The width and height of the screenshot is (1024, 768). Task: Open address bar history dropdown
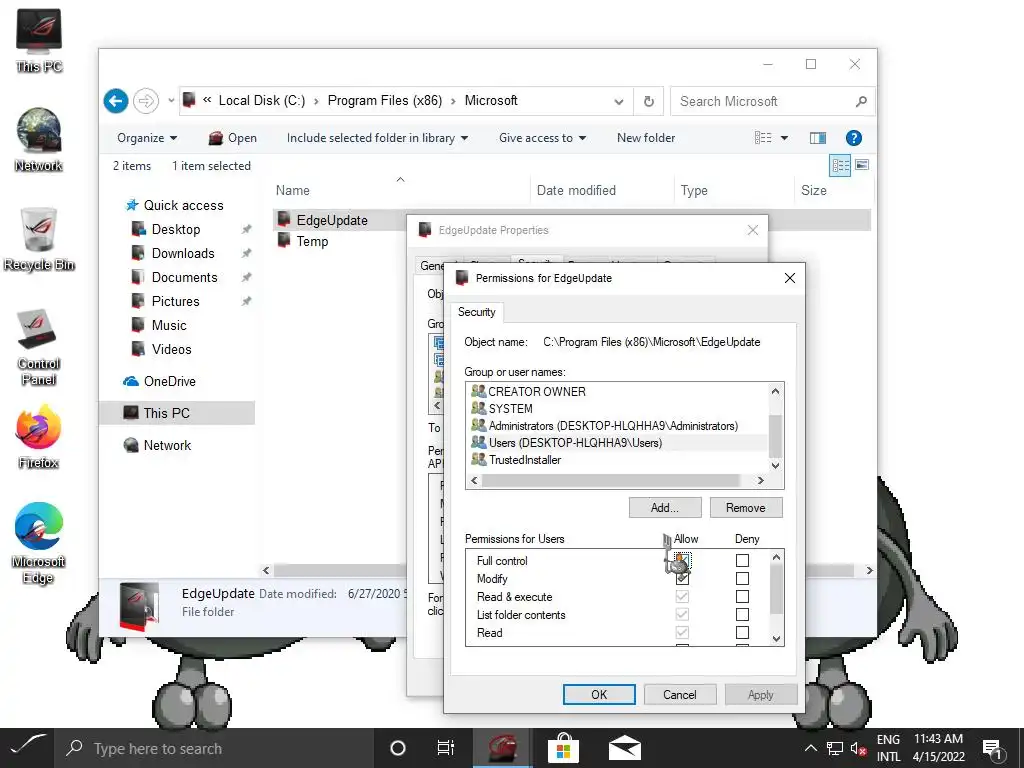pyautogui.click(x=618, y=101)
